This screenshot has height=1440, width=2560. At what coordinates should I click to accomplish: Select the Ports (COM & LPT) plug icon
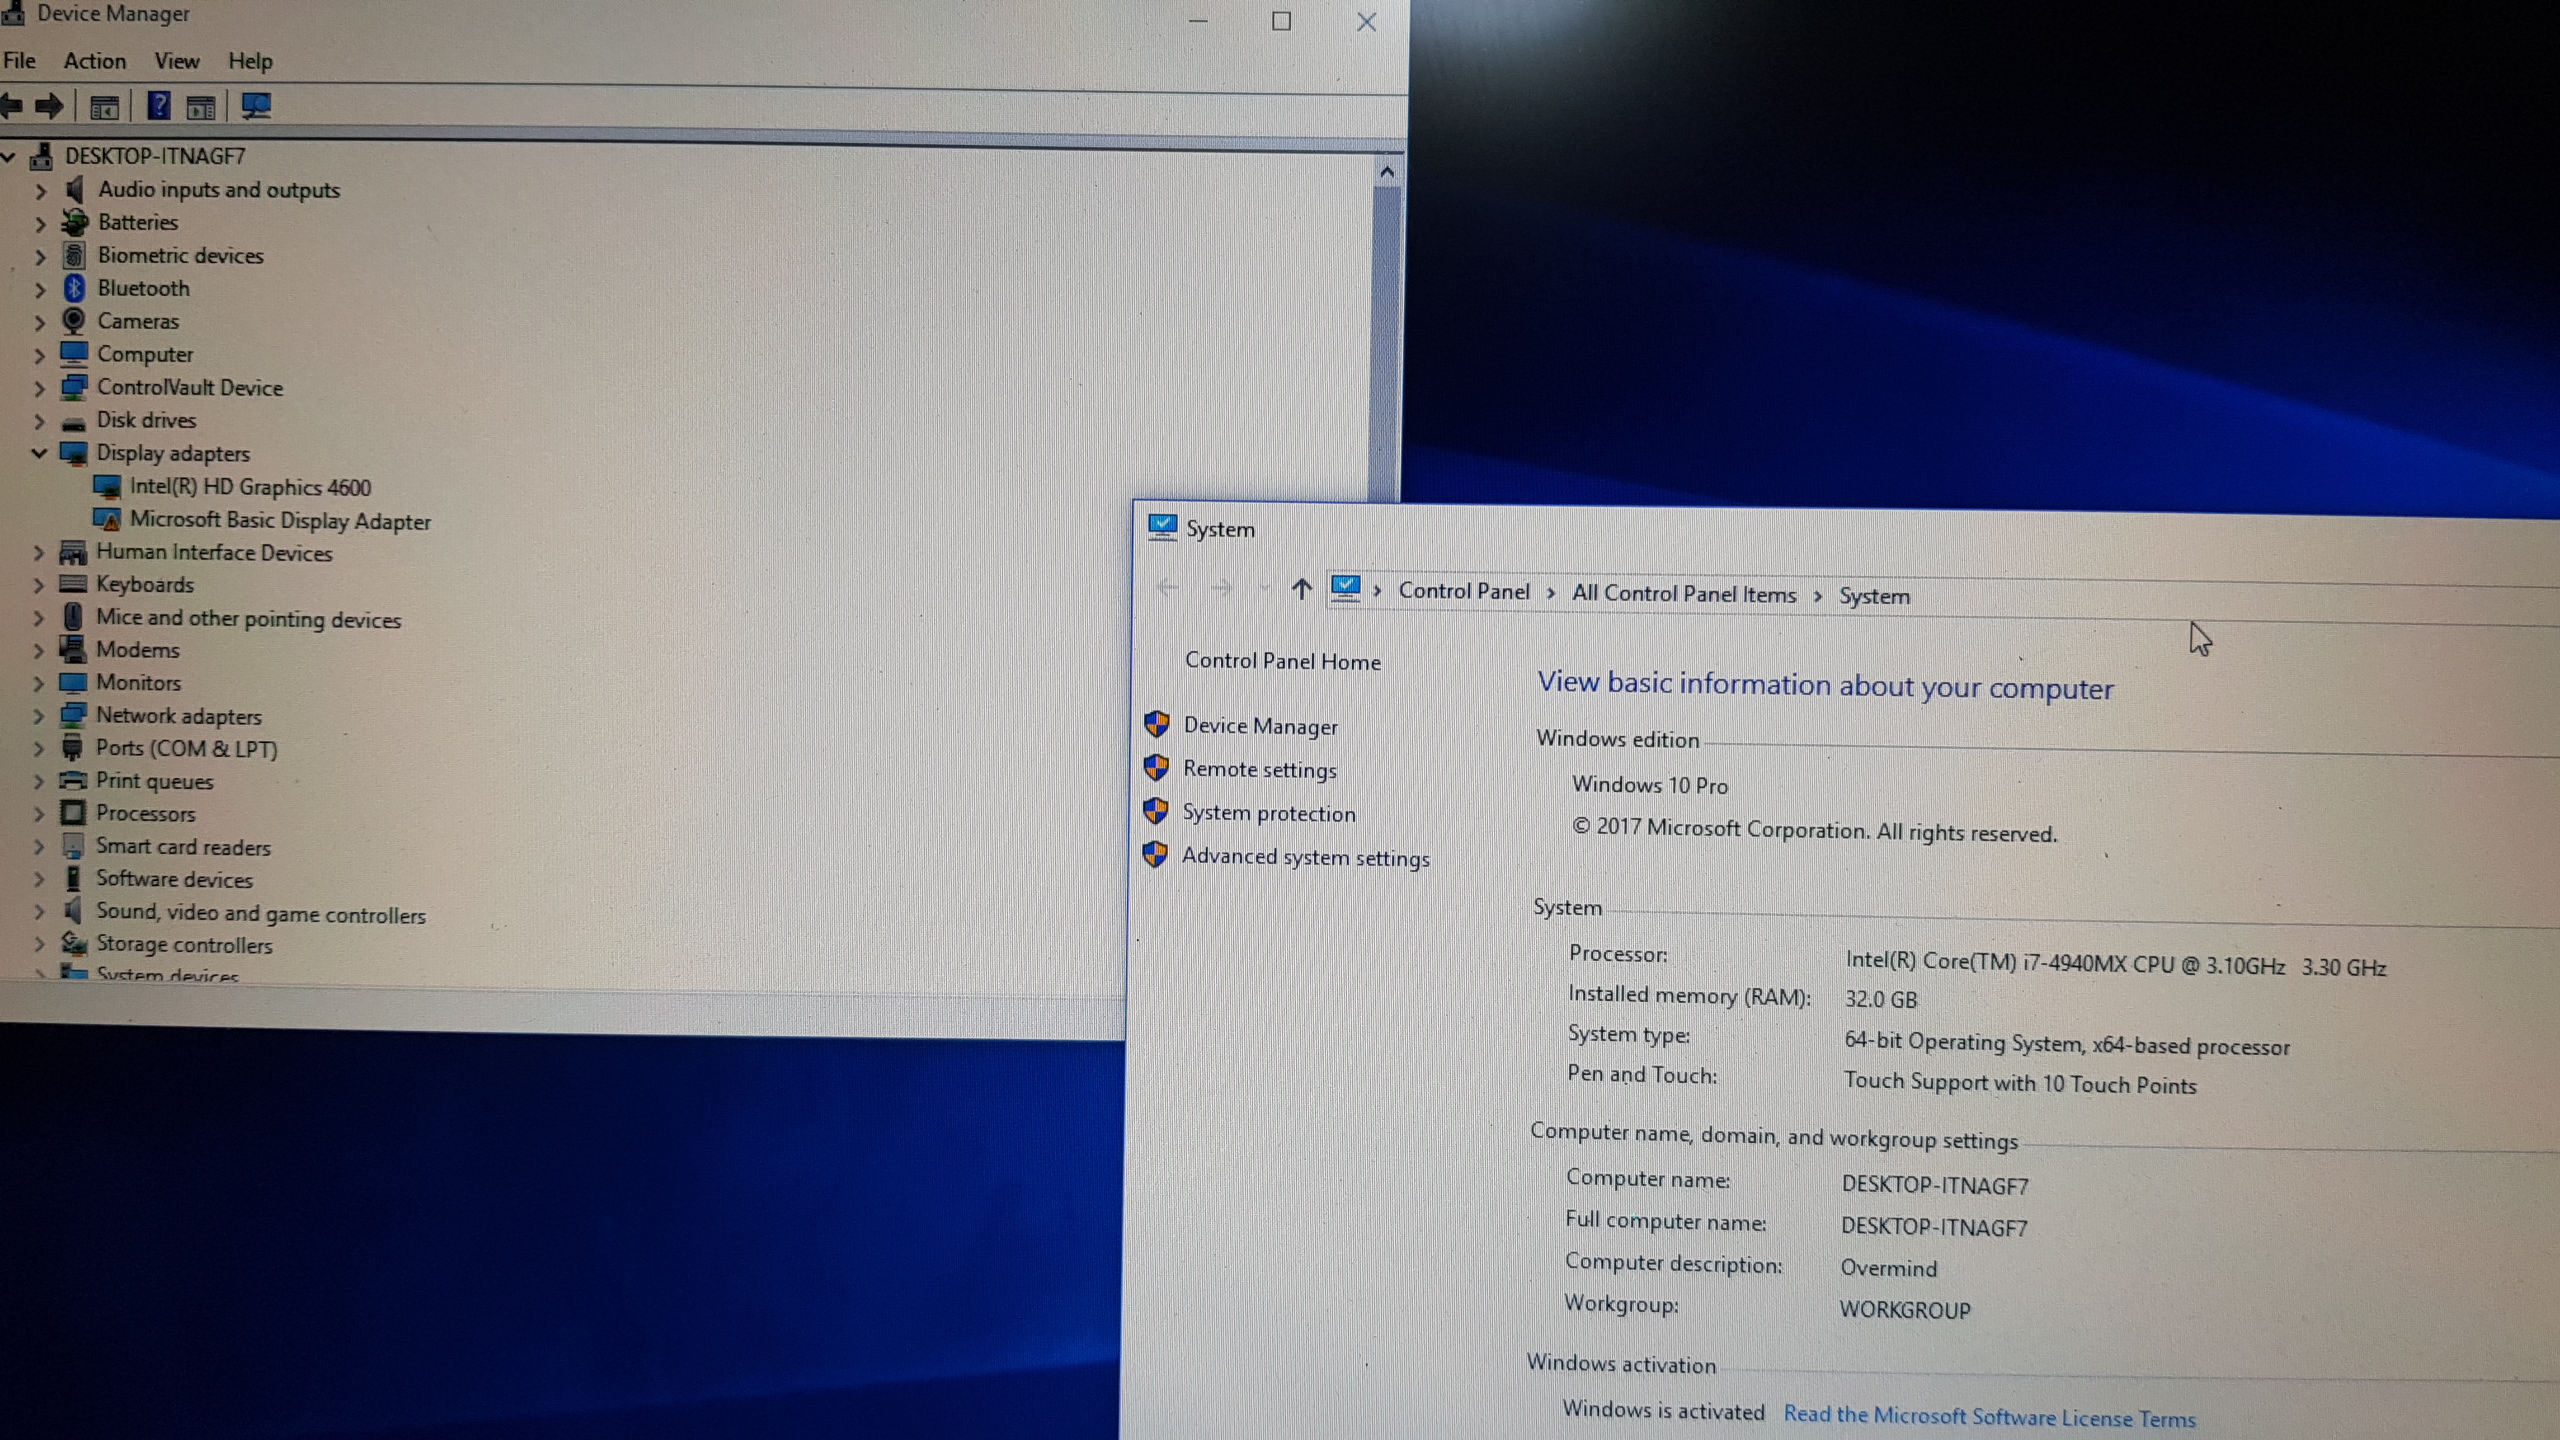[x=72, y=747]
